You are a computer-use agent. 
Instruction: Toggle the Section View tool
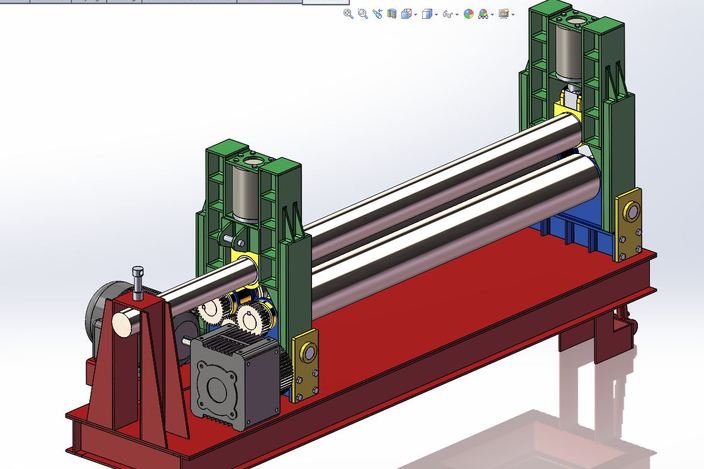(392, 14)
